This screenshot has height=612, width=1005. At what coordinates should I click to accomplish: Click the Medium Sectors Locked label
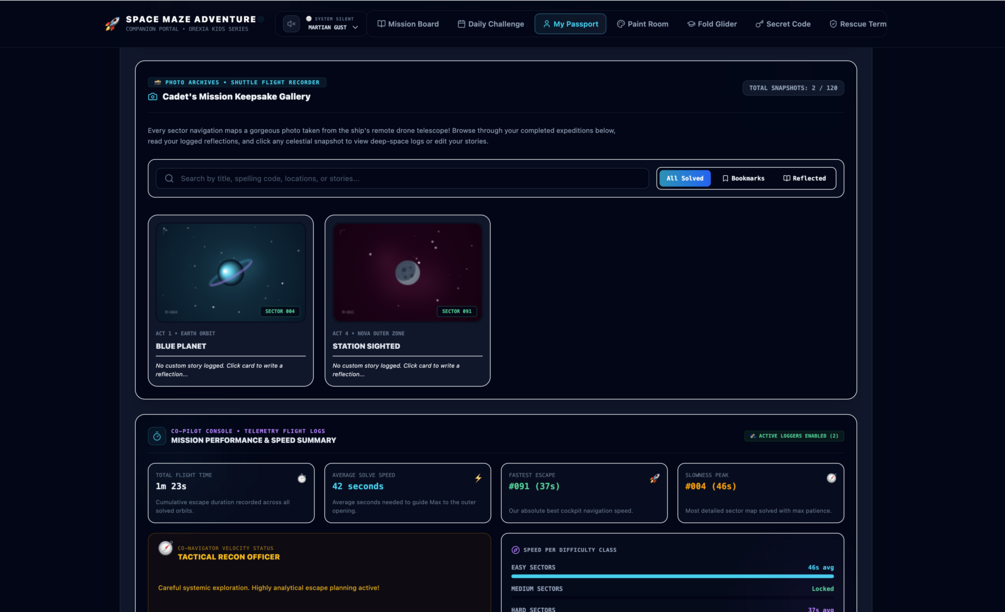[822, 589]
